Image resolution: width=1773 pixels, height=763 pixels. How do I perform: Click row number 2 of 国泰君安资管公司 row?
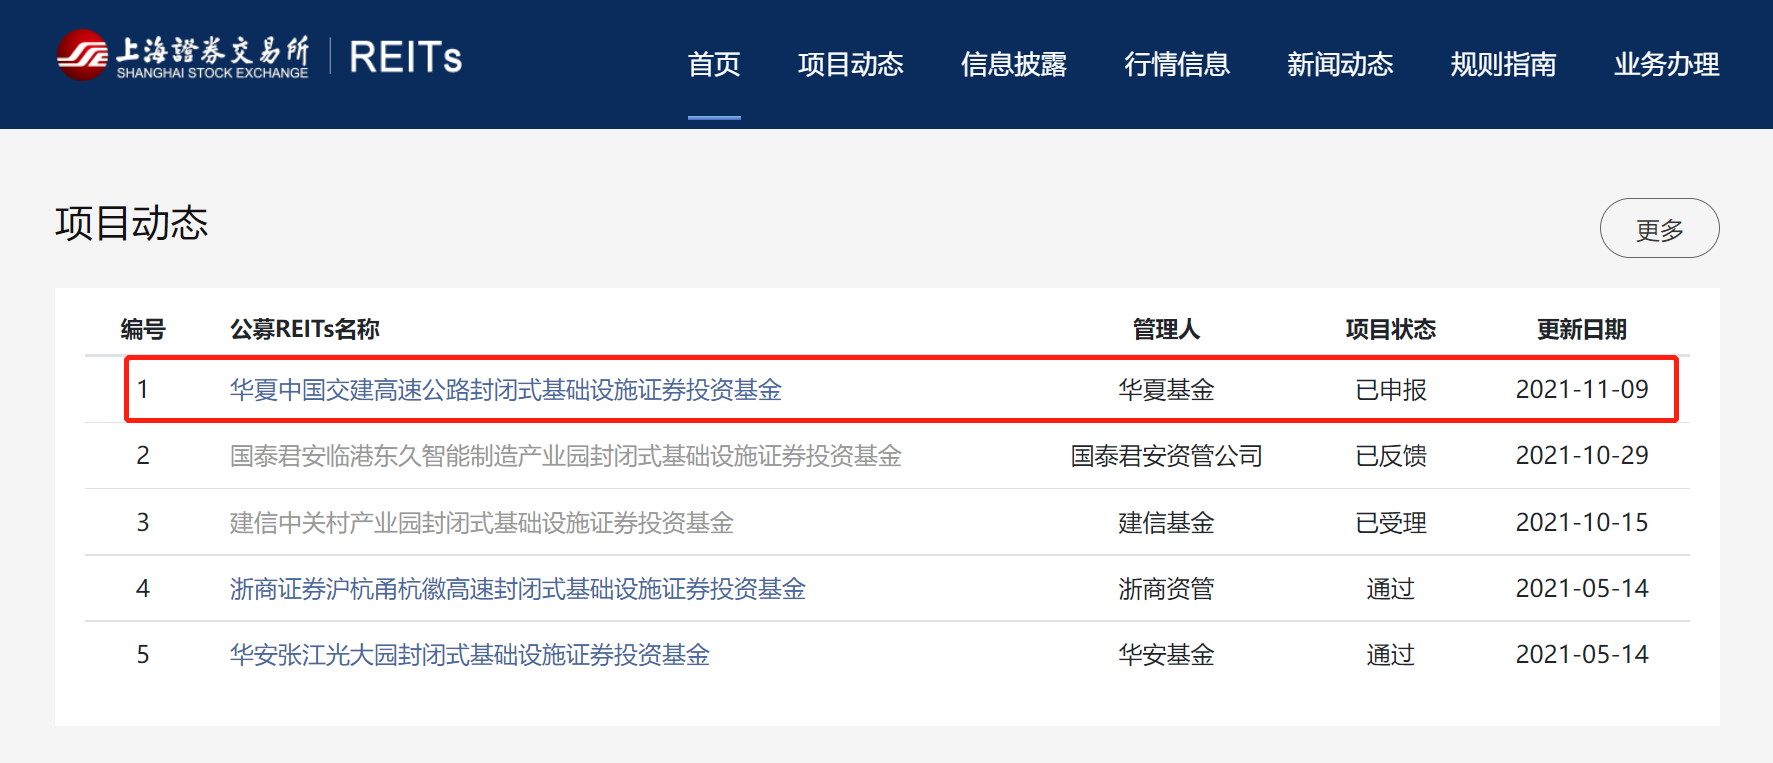143,455
